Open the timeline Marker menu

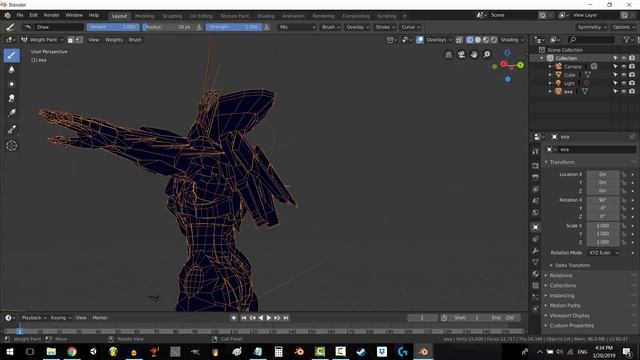[x=100, y=318]
